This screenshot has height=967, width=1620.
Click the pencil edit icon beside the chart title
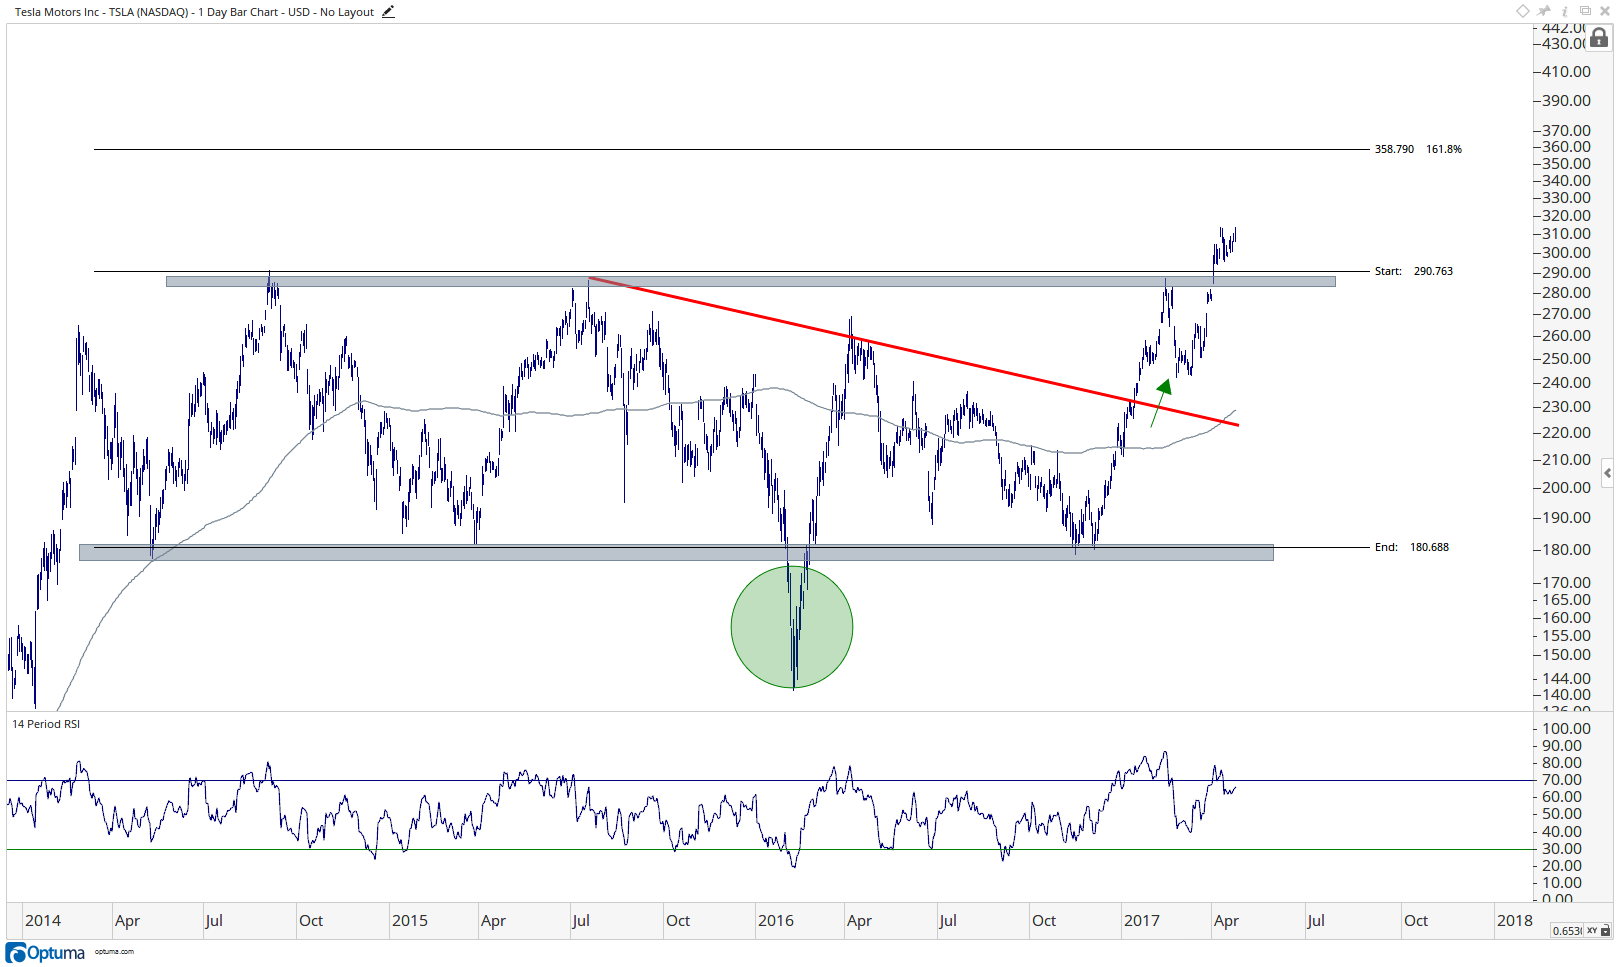click(x=388, y=12)
